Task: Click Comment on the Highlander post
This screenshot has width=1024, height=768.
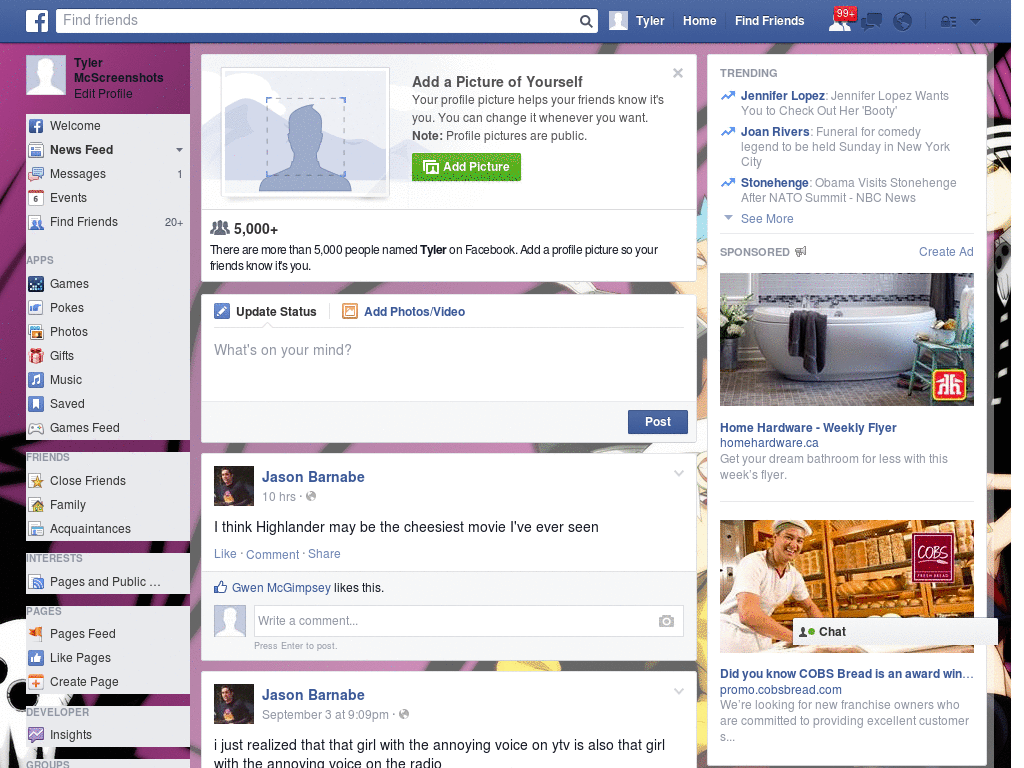Action: 272,554
